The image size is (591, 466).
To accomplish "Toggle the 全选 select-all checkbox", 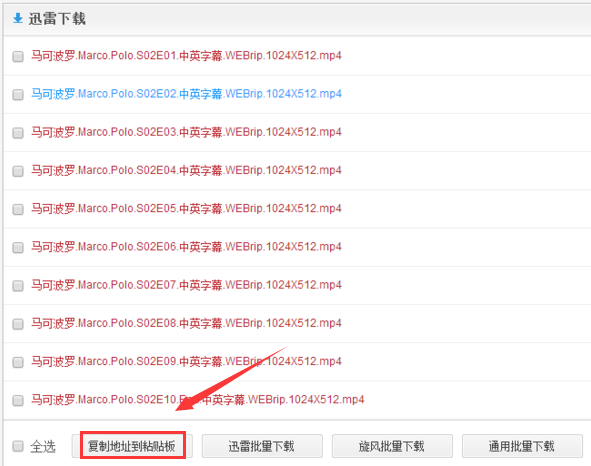I will click(18, 446).
